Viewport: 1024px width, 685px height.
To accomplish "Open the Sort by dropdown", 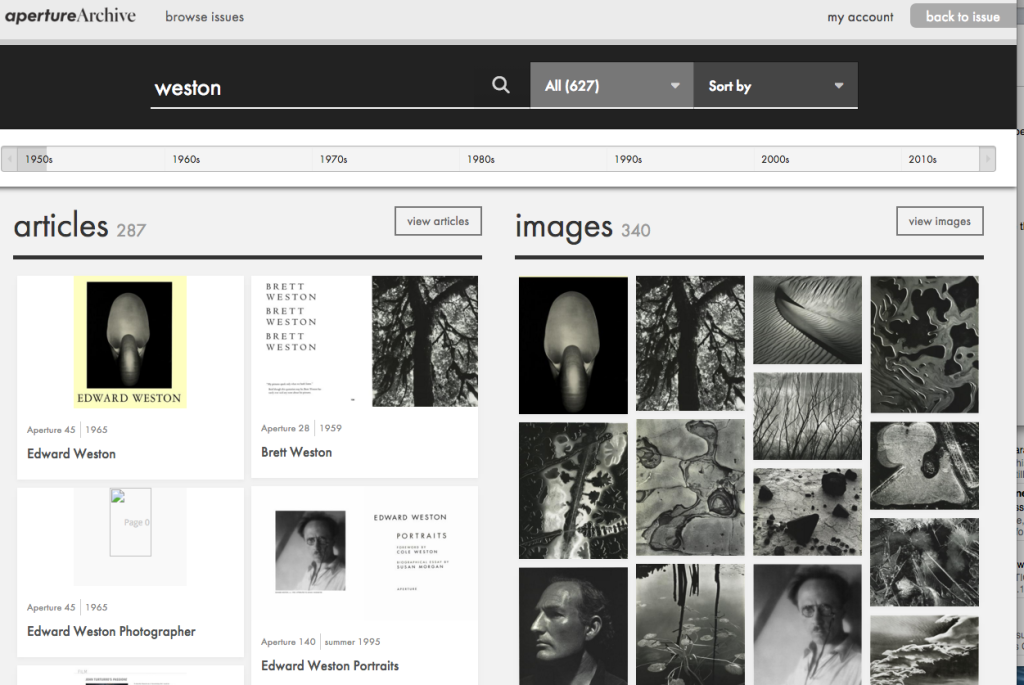I will [x=776, y=86].
